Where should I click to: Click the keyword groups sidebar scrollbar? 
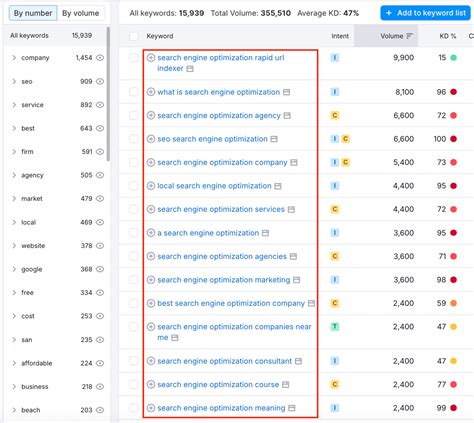108,94
